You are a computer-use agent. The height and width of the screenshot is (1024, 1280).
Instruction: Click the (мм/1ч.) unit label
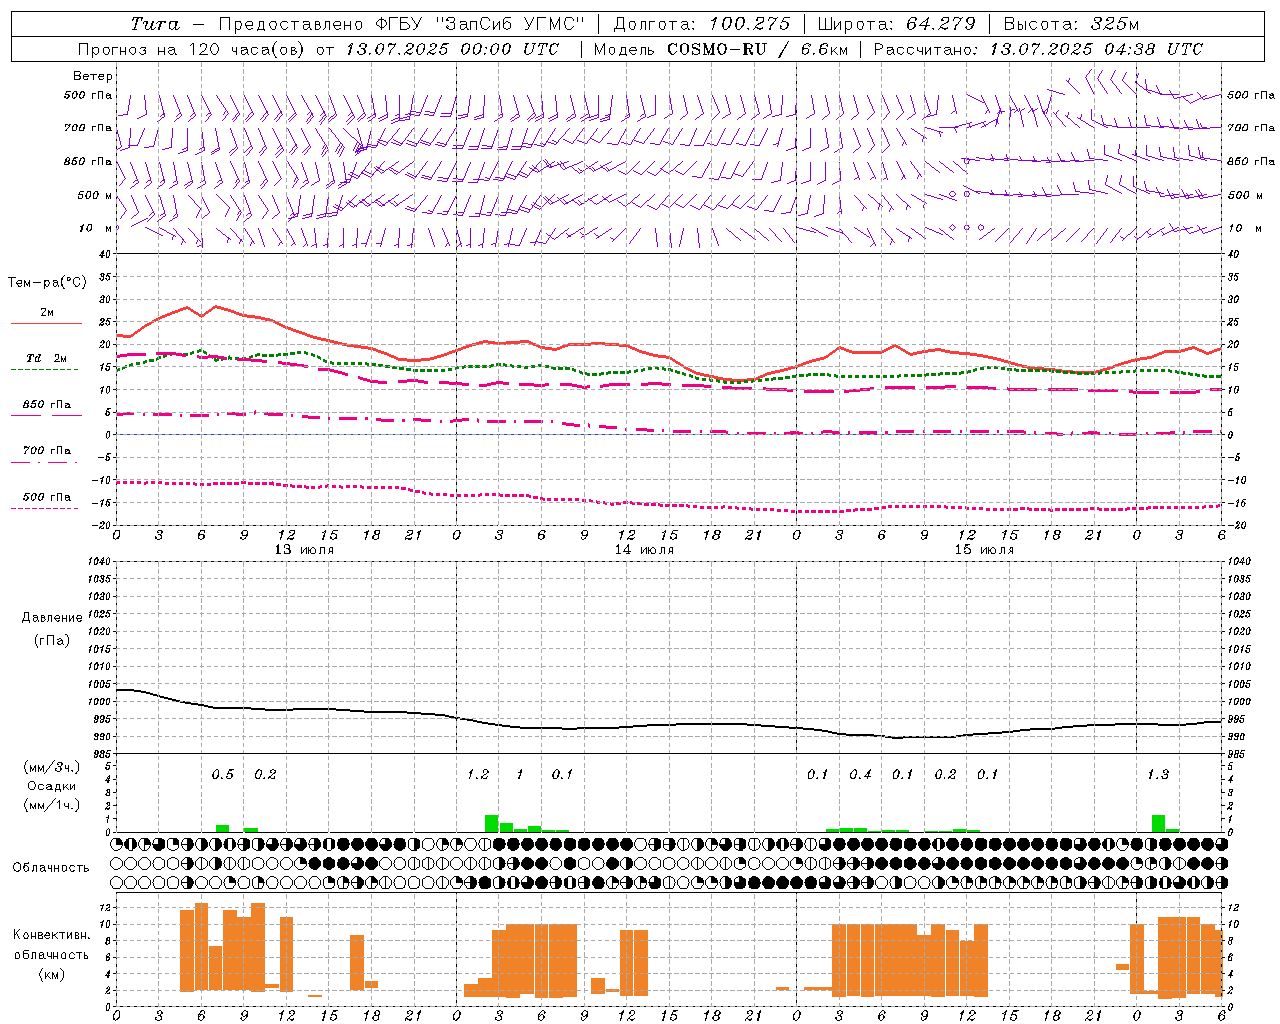pyautogui.click(x=52, y=805)
